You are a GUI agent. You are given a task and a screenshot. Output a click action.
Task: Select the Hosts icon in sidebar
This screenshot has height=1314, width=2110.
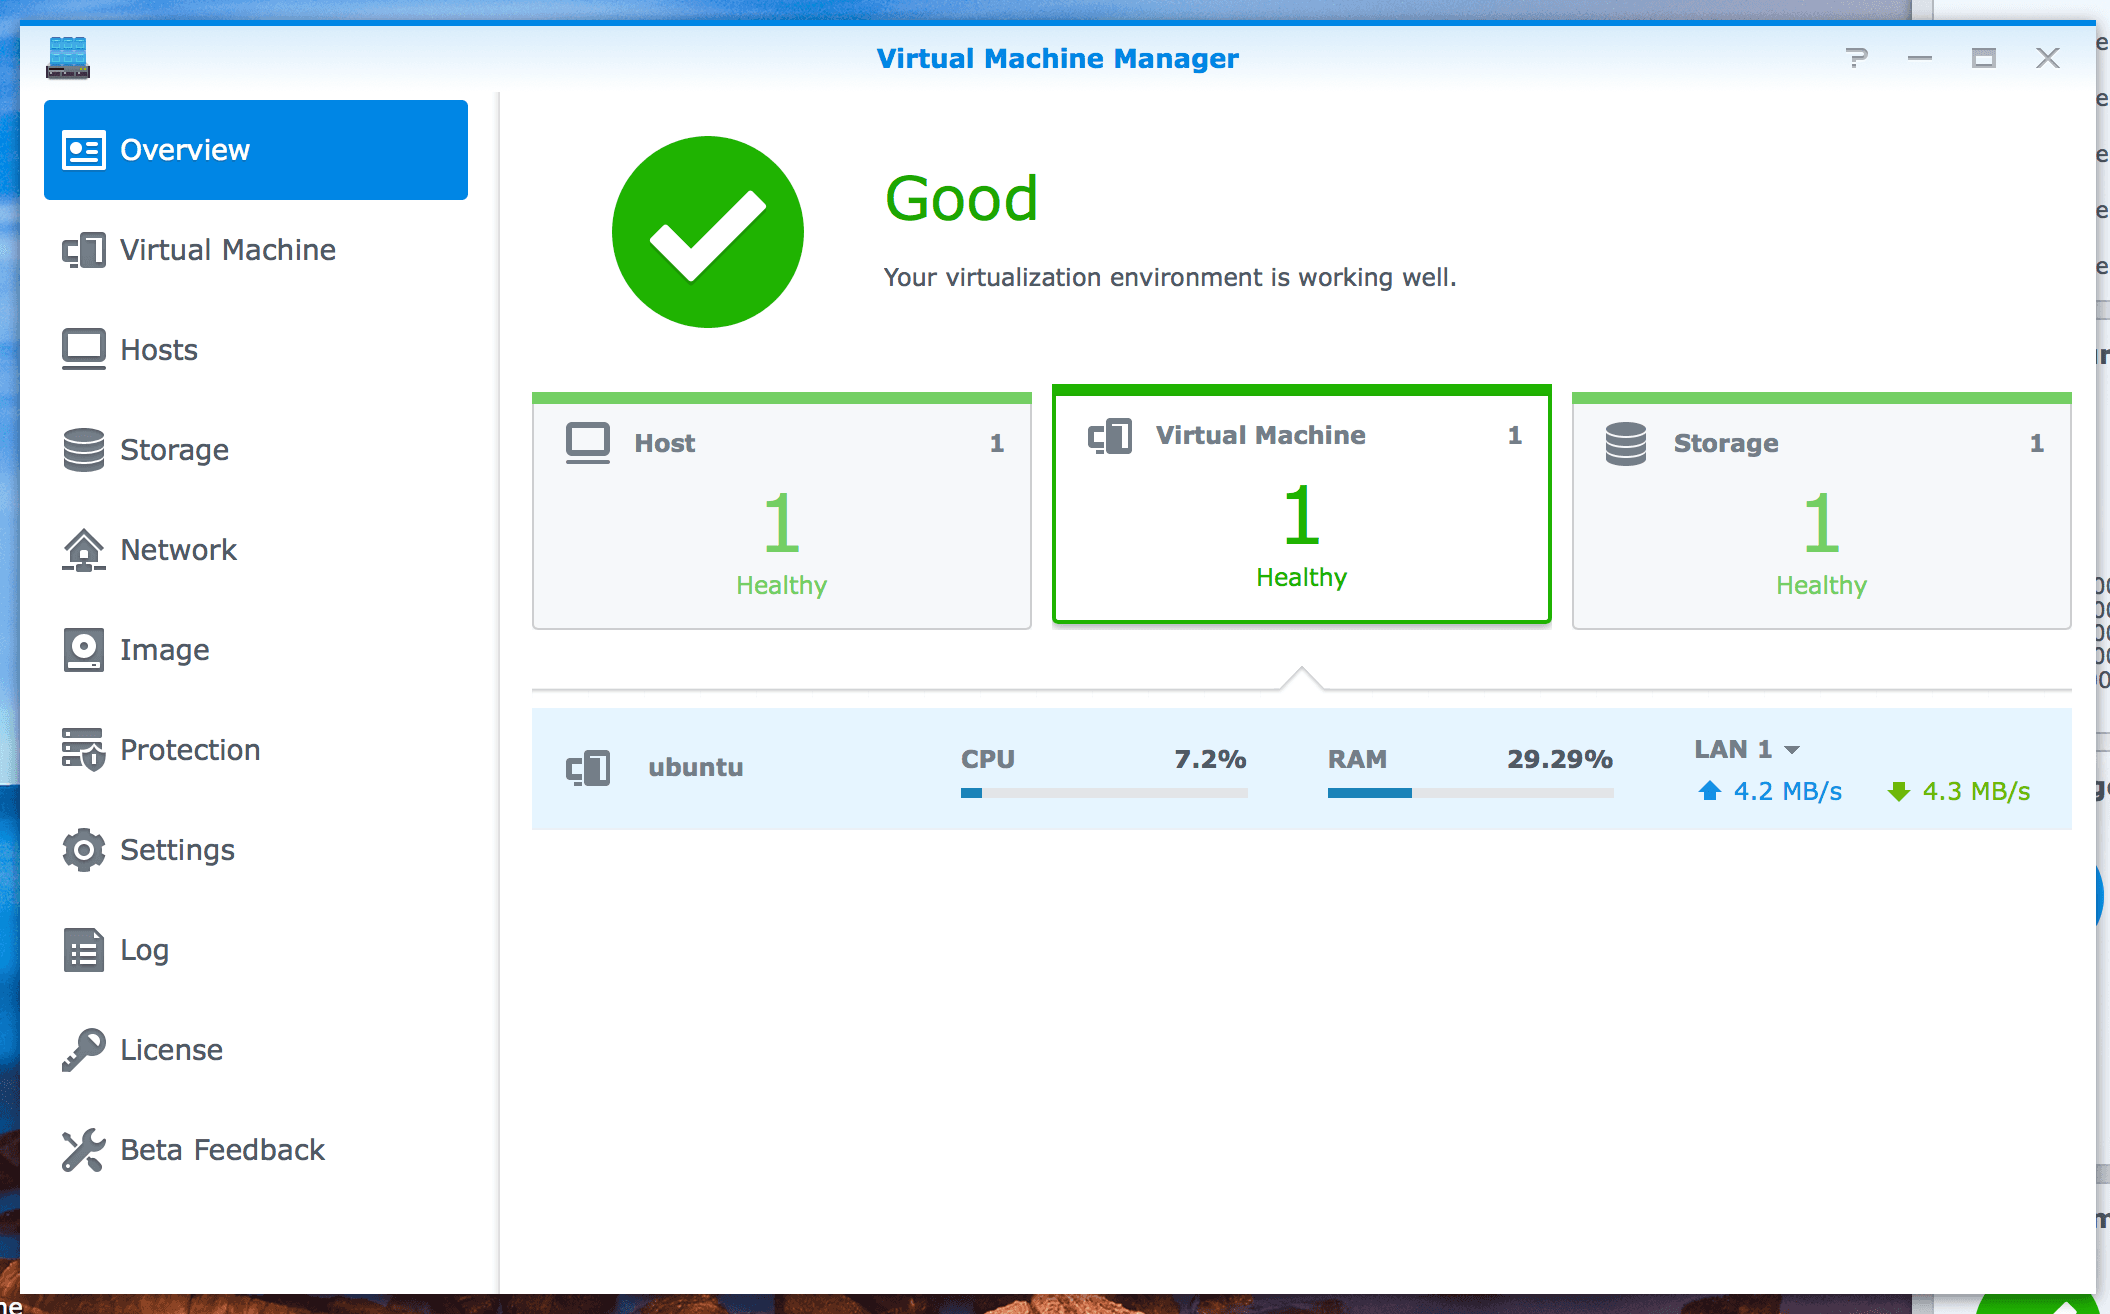click(x=84, y=349)
